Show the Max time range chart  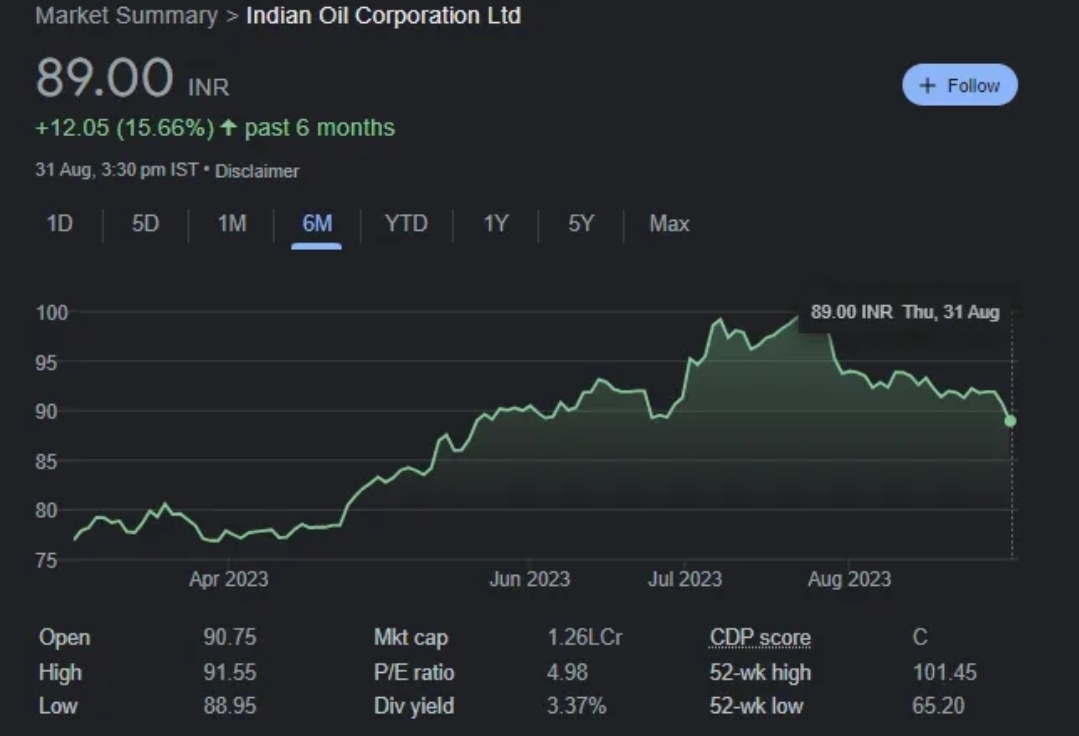669,224
